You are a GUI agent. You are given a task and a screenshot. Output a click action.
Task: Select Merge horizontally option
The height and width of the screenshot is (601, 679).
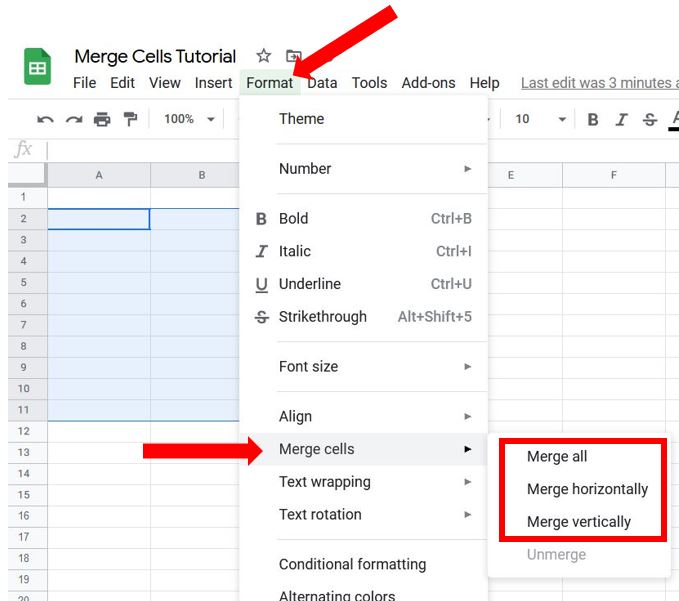pyautogui.click(x=579, y=489)
